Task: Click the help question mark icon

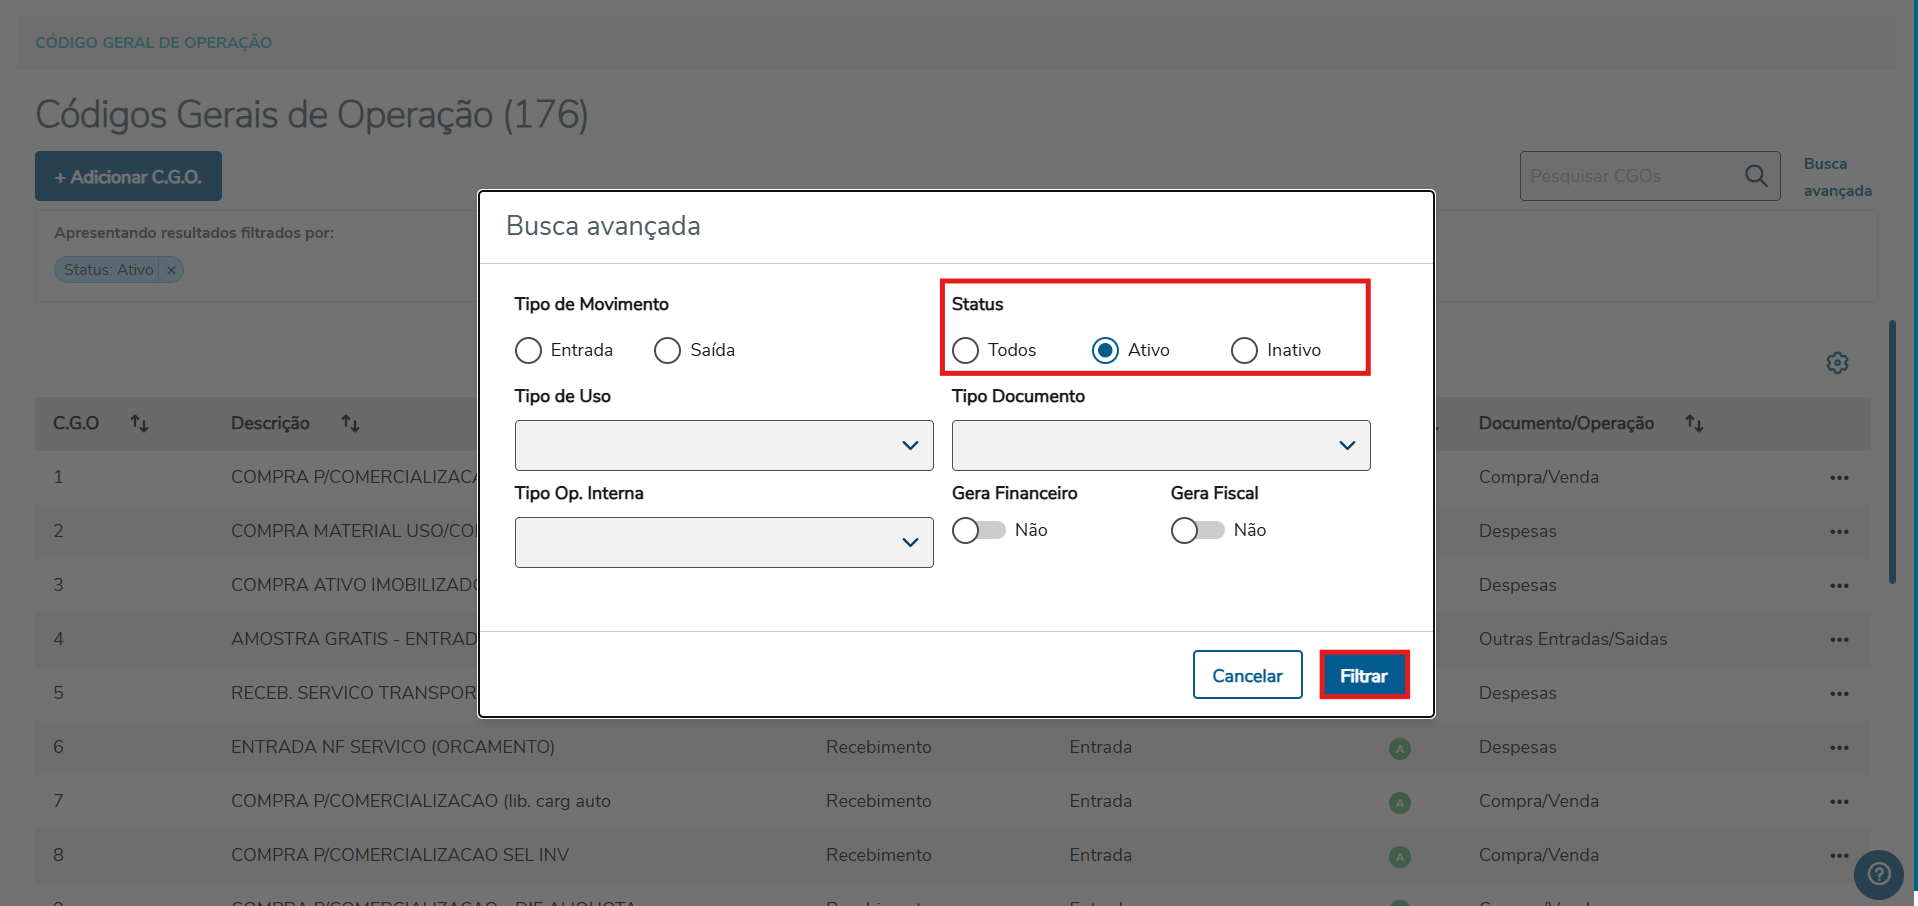Action: coord(1879,875)
